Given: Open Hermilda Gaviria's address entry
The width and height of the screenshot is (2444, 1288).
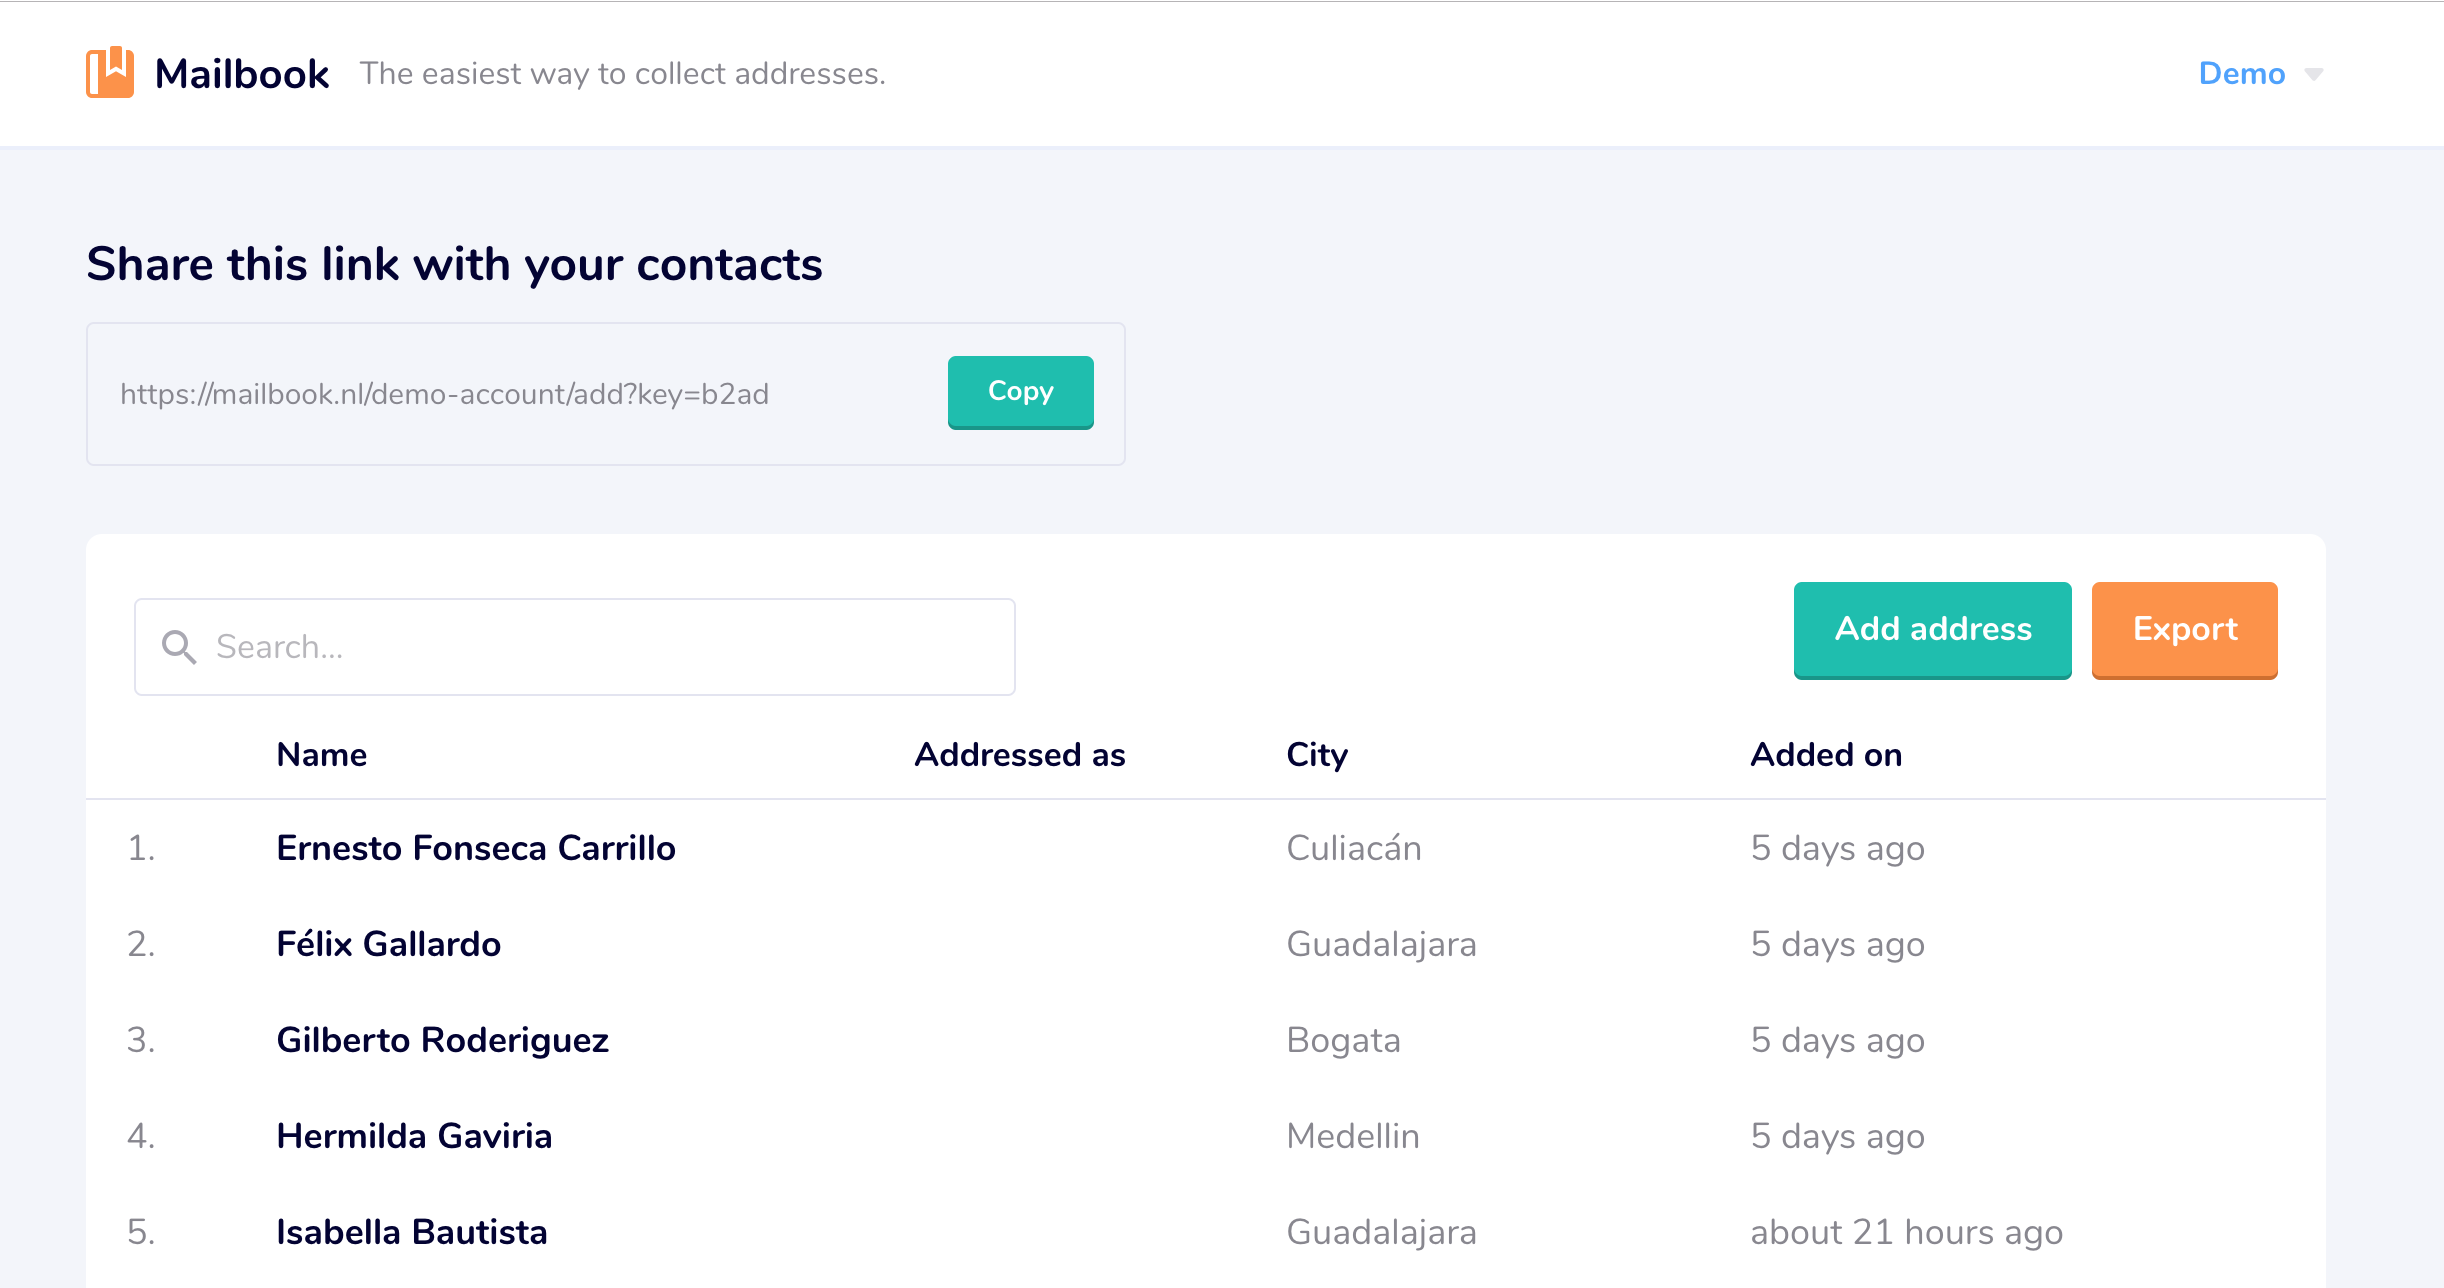Looking at the screenshot, I should pos(414,1136).
